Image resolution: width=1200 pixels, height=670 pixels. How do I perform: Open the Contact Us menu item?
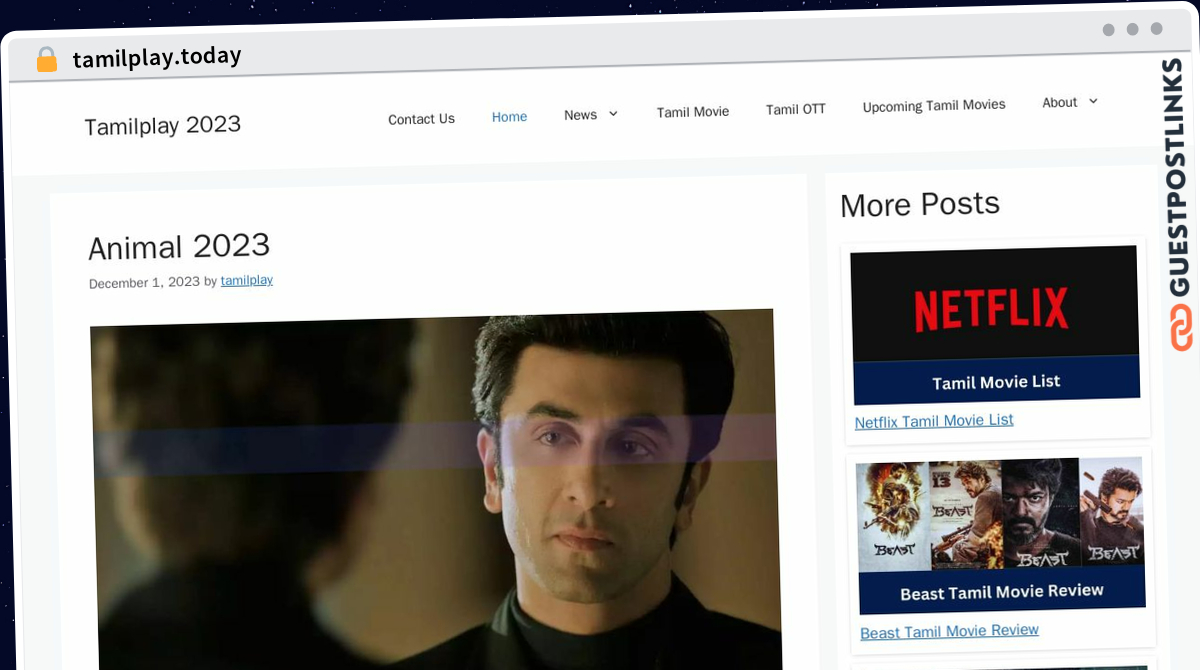click(421, 119)
